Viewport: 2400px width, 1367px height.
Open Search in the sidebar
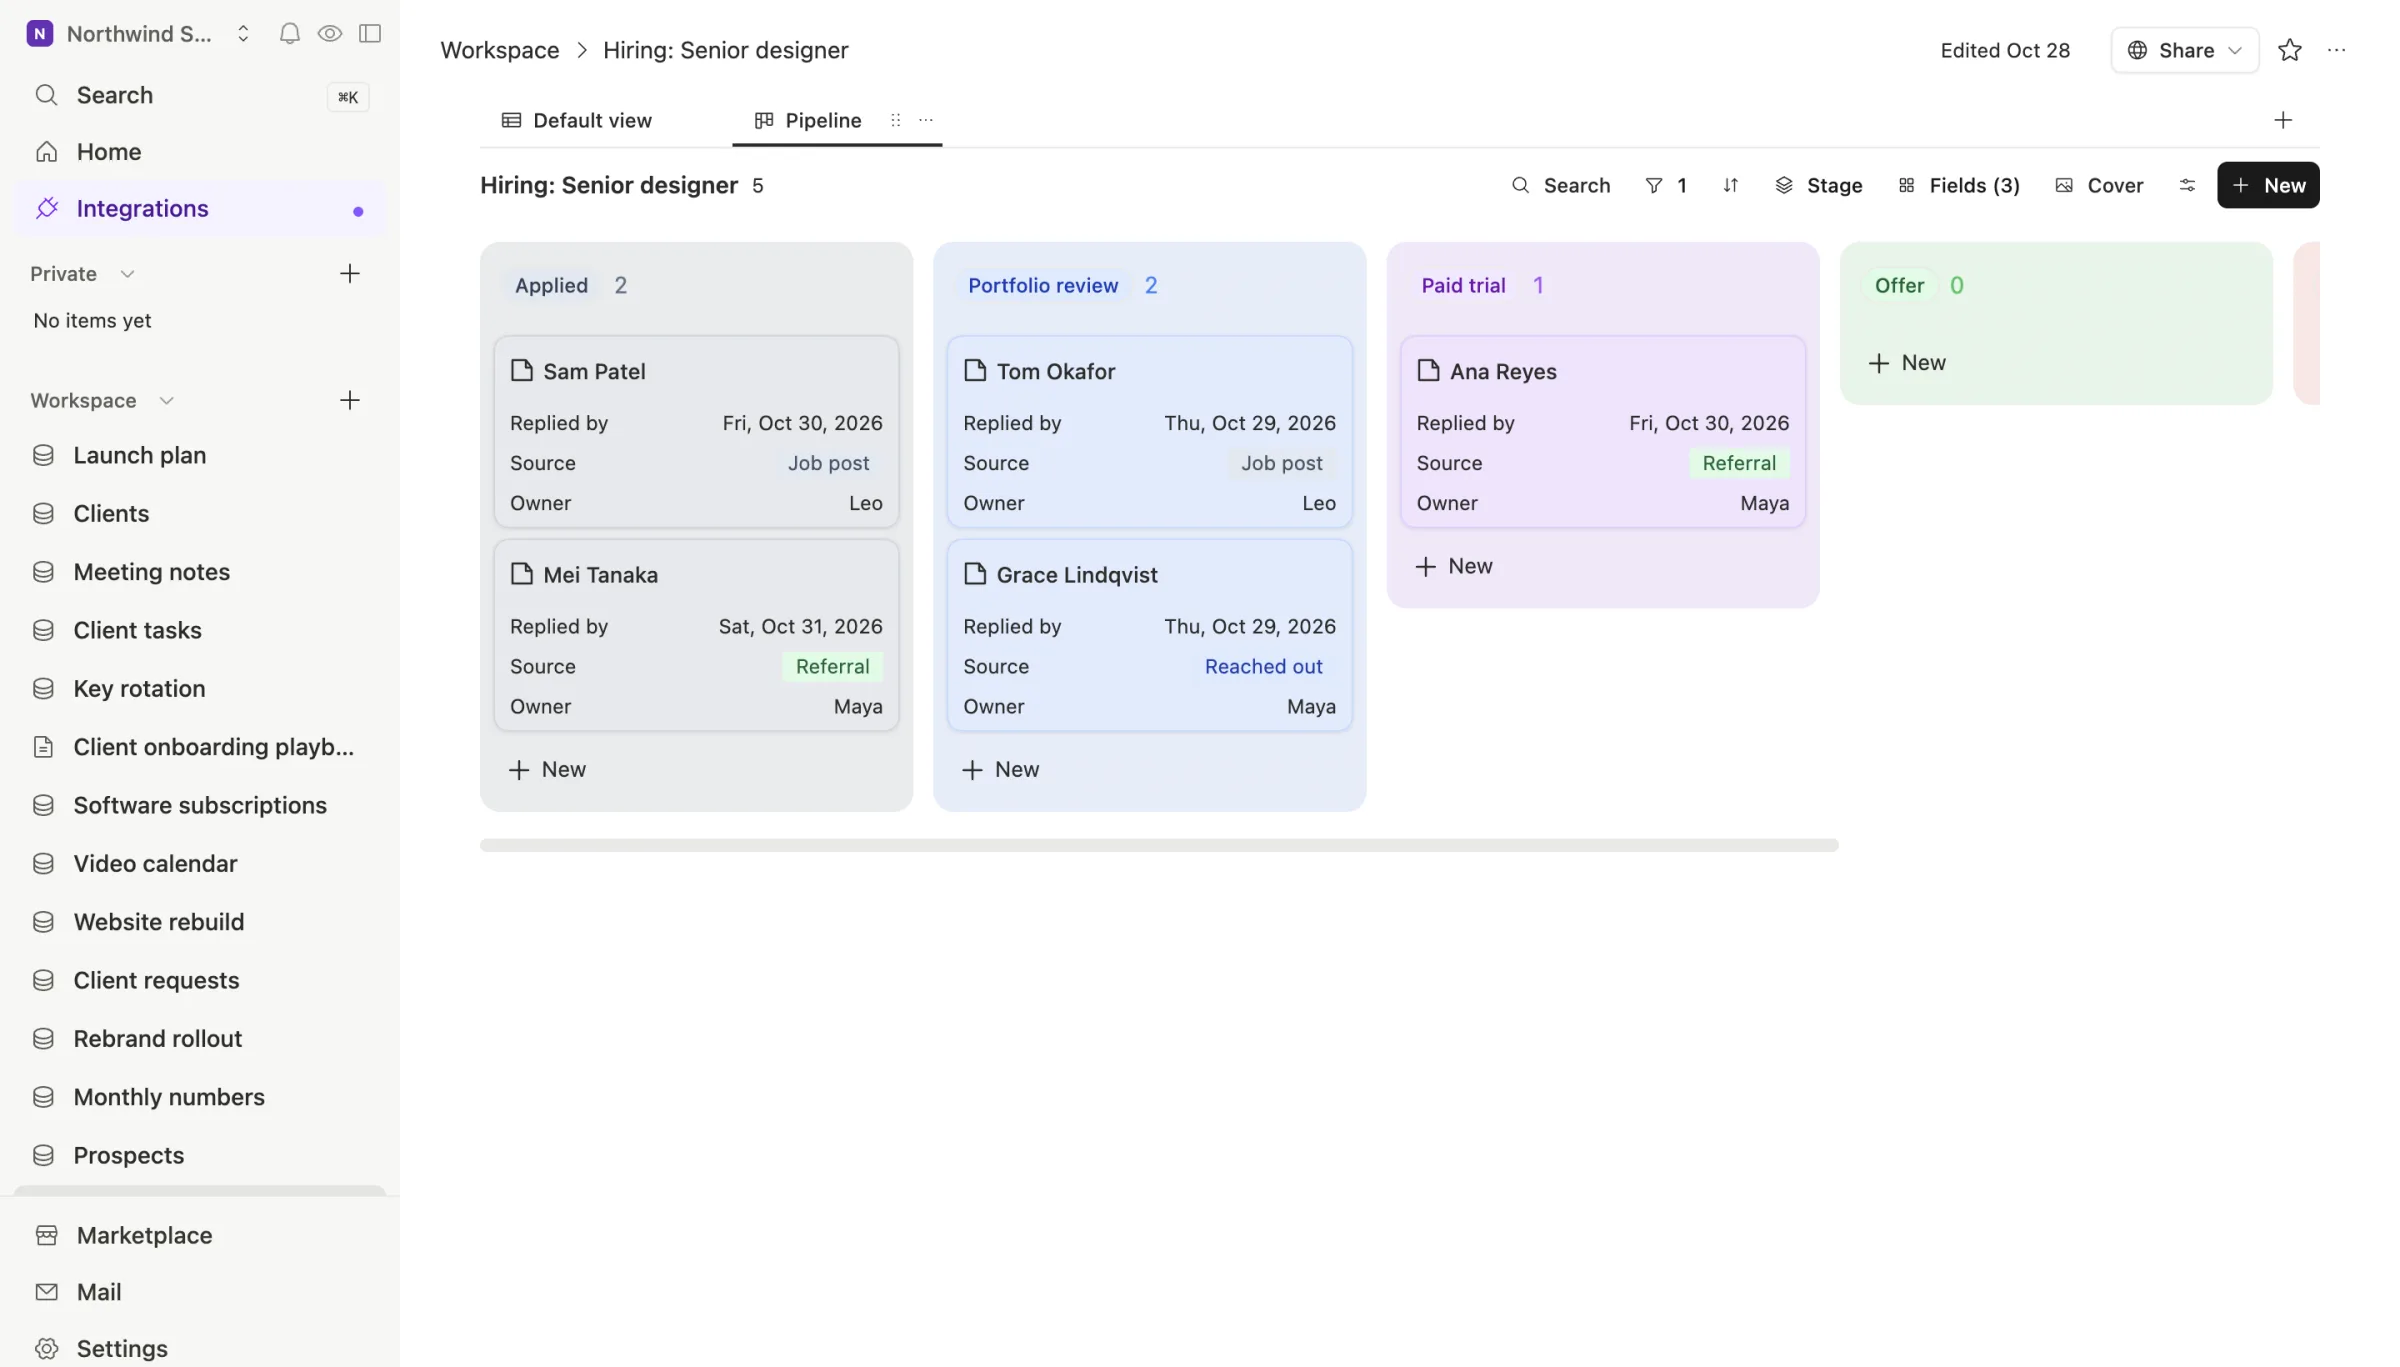click(x=200, y=95)
